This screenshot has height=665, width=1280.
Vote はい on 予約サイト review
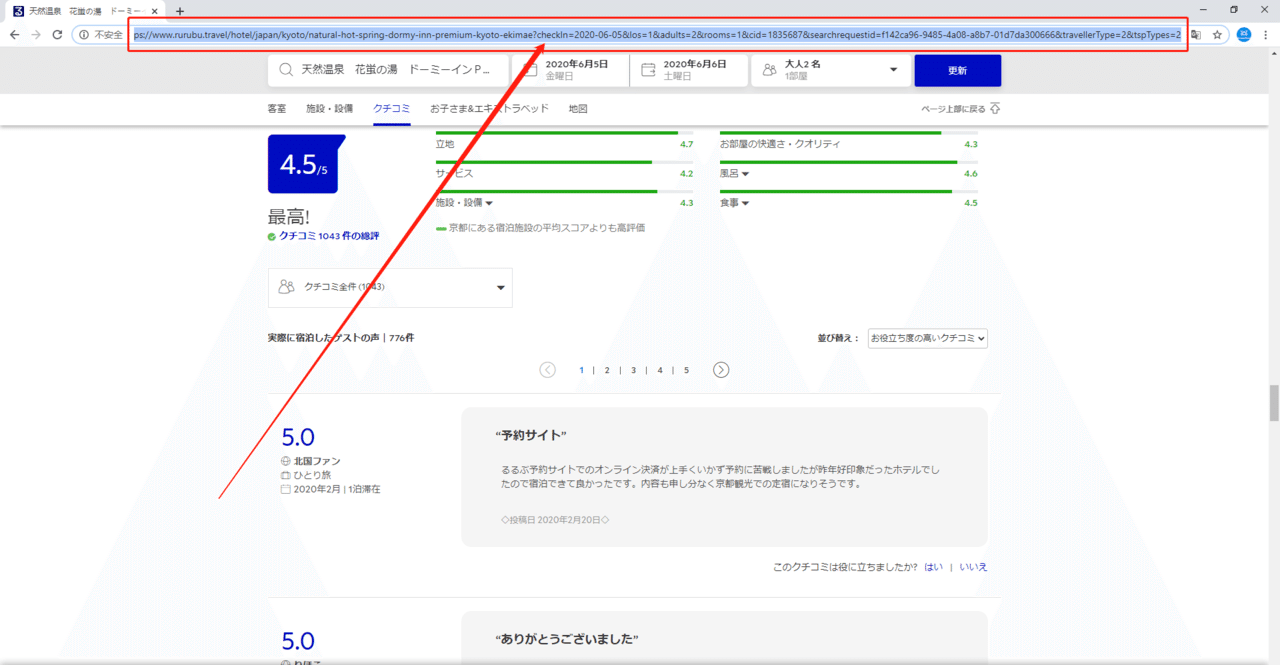pos(933,567)
